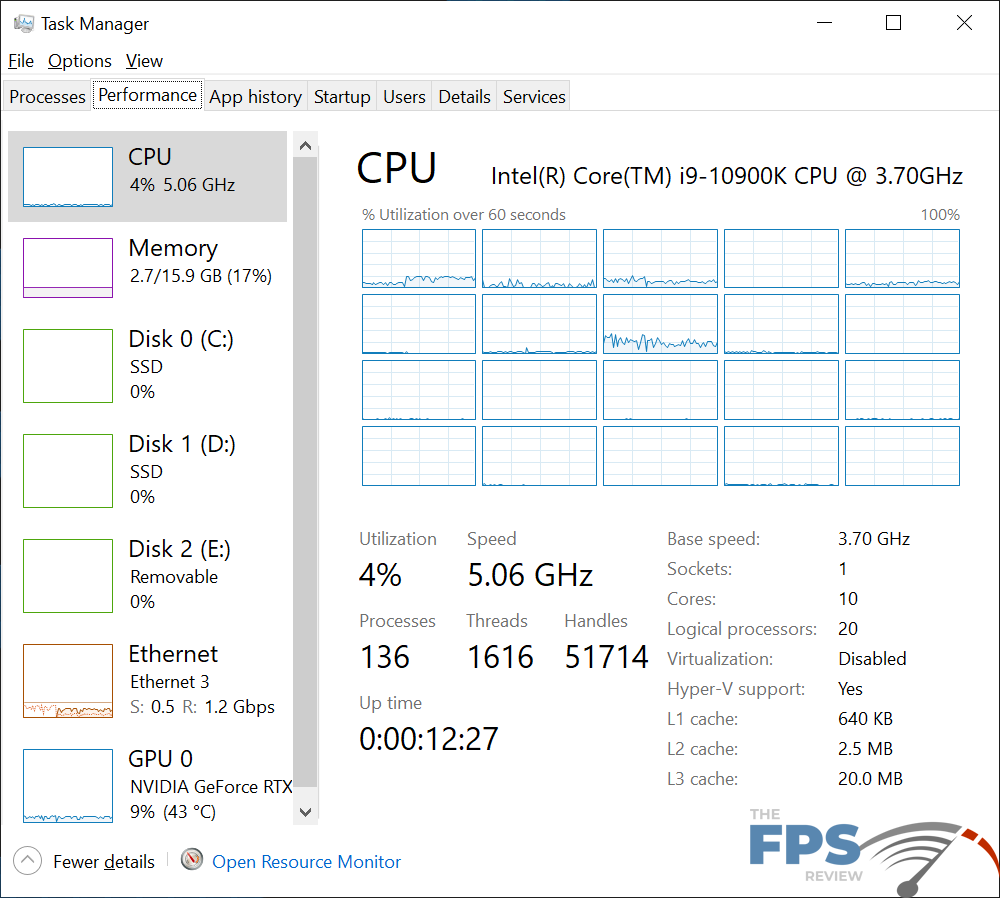Click 'Ethernet 3' adapter name text
This screenshot has width=1000, height=898.
(170, 682)
